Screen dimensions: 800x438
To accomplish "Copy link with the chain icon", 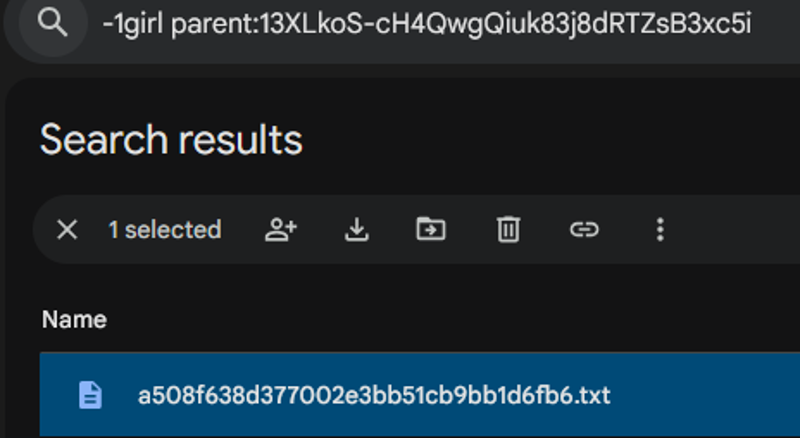I will pos(584,229).
